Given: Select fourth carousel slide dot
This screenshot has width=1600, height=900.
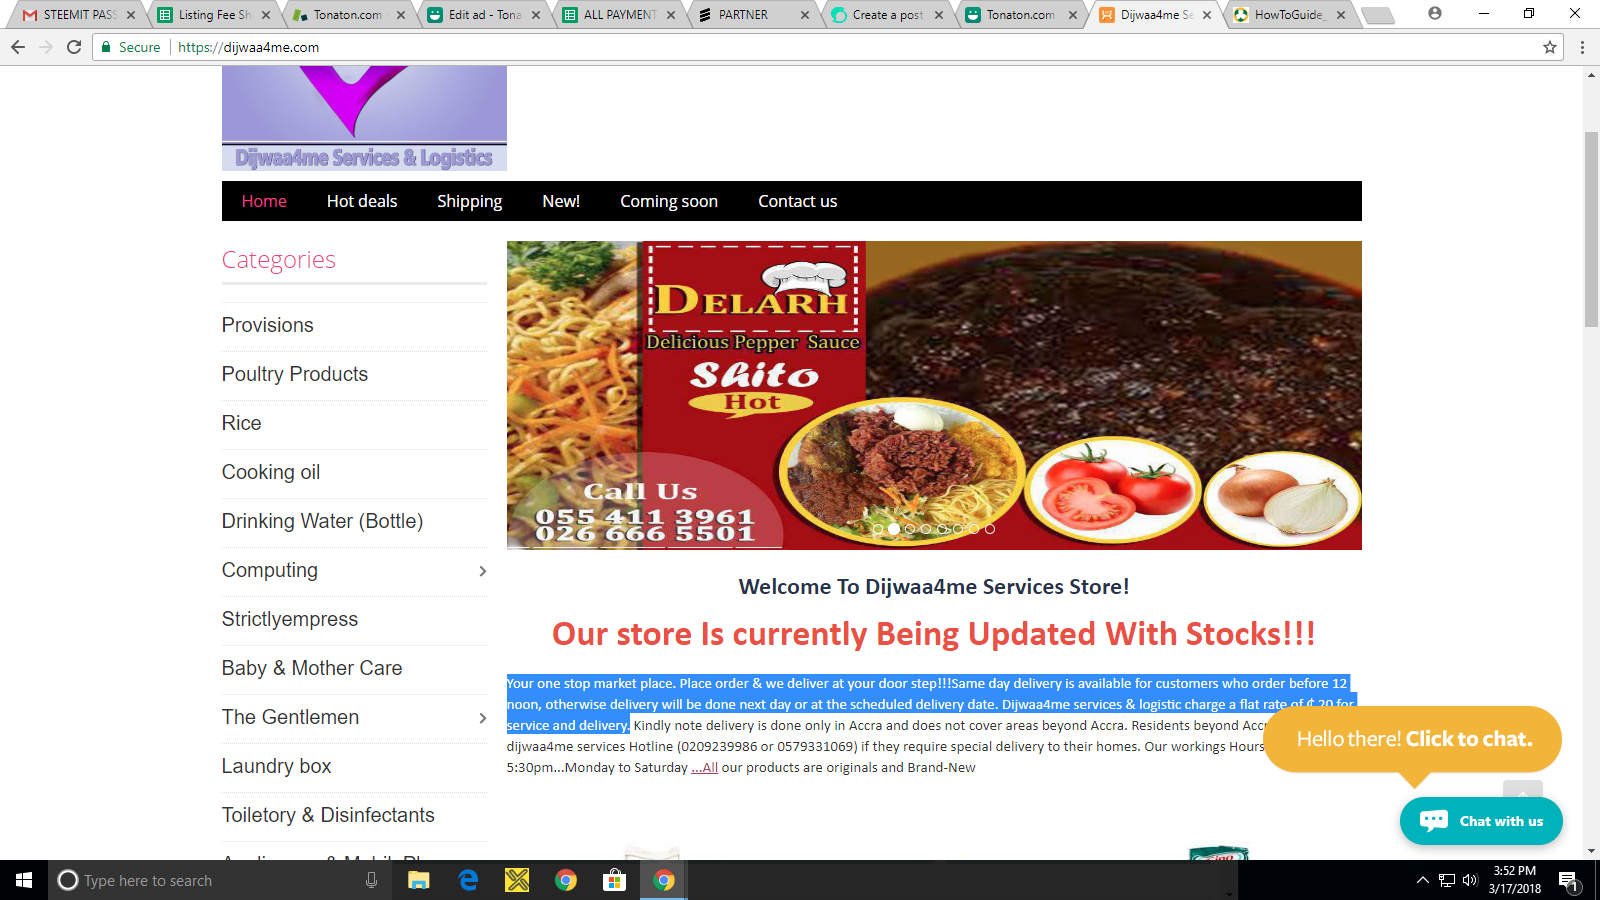Looking at the screenshot, I should point(926,529).
